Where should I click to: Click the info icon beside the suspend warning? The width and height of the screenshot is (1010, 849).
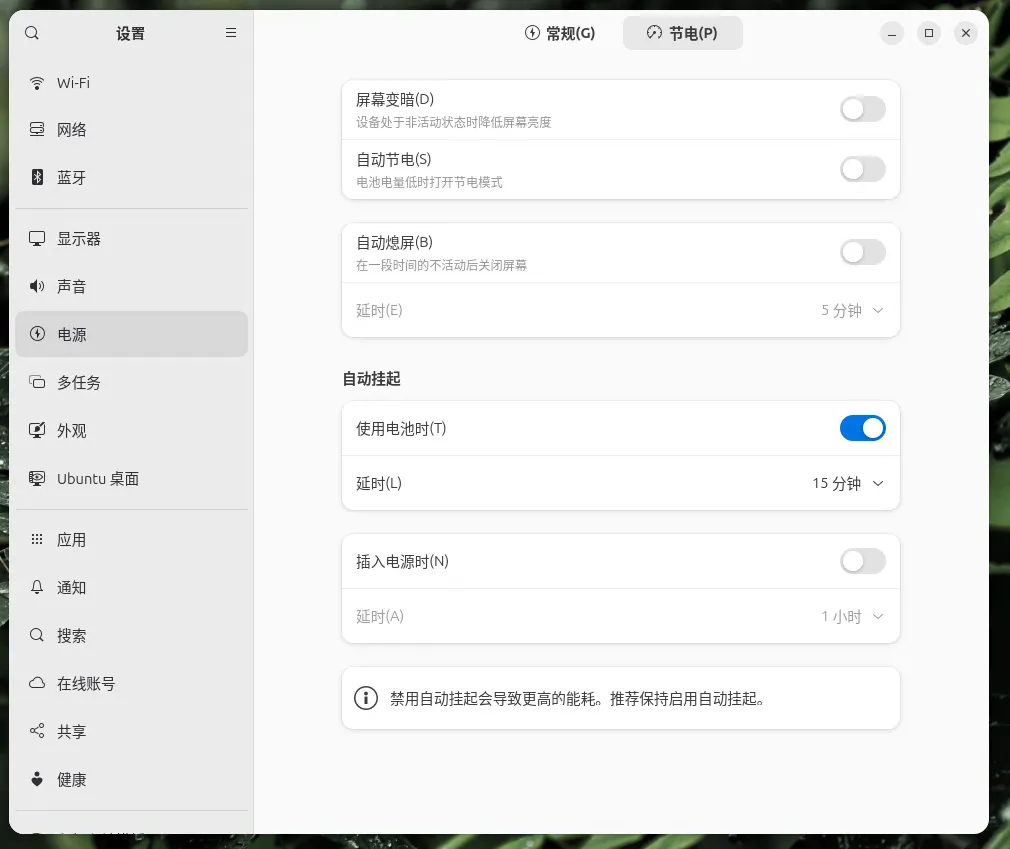366,698
